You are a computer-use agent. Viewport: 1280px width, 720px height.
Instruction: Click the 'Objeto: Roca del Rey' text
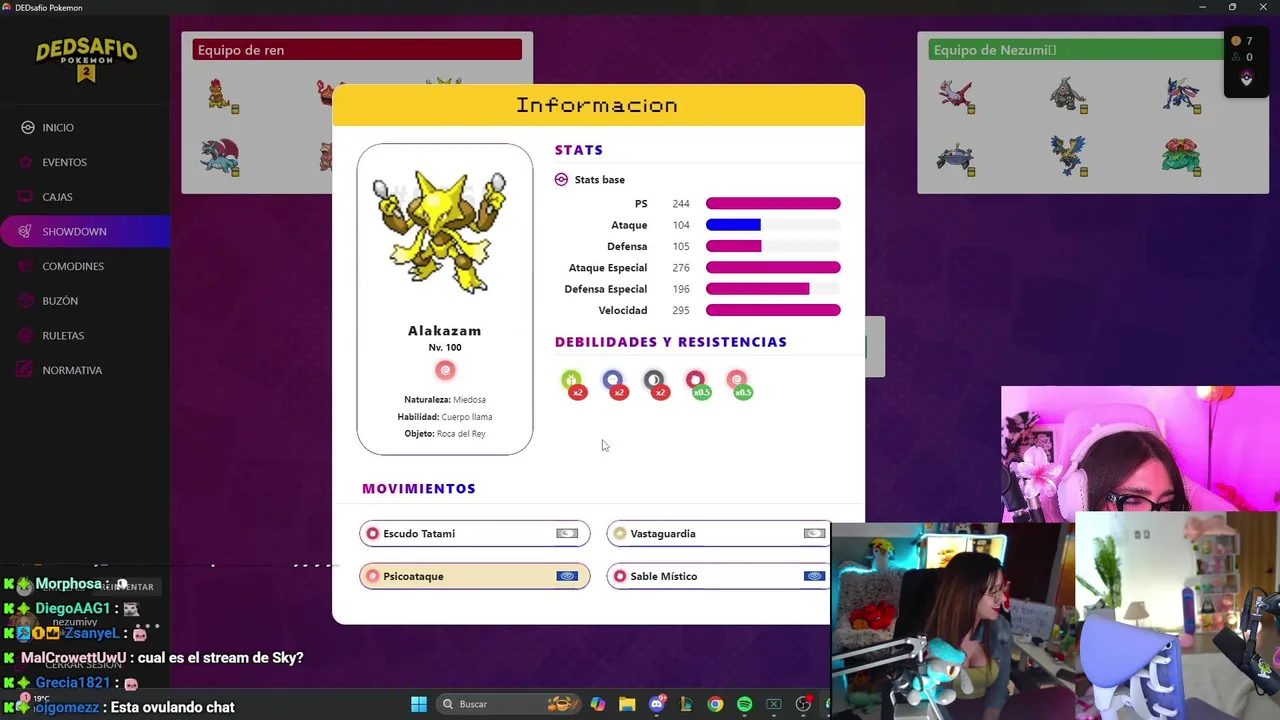pos(444,434)
